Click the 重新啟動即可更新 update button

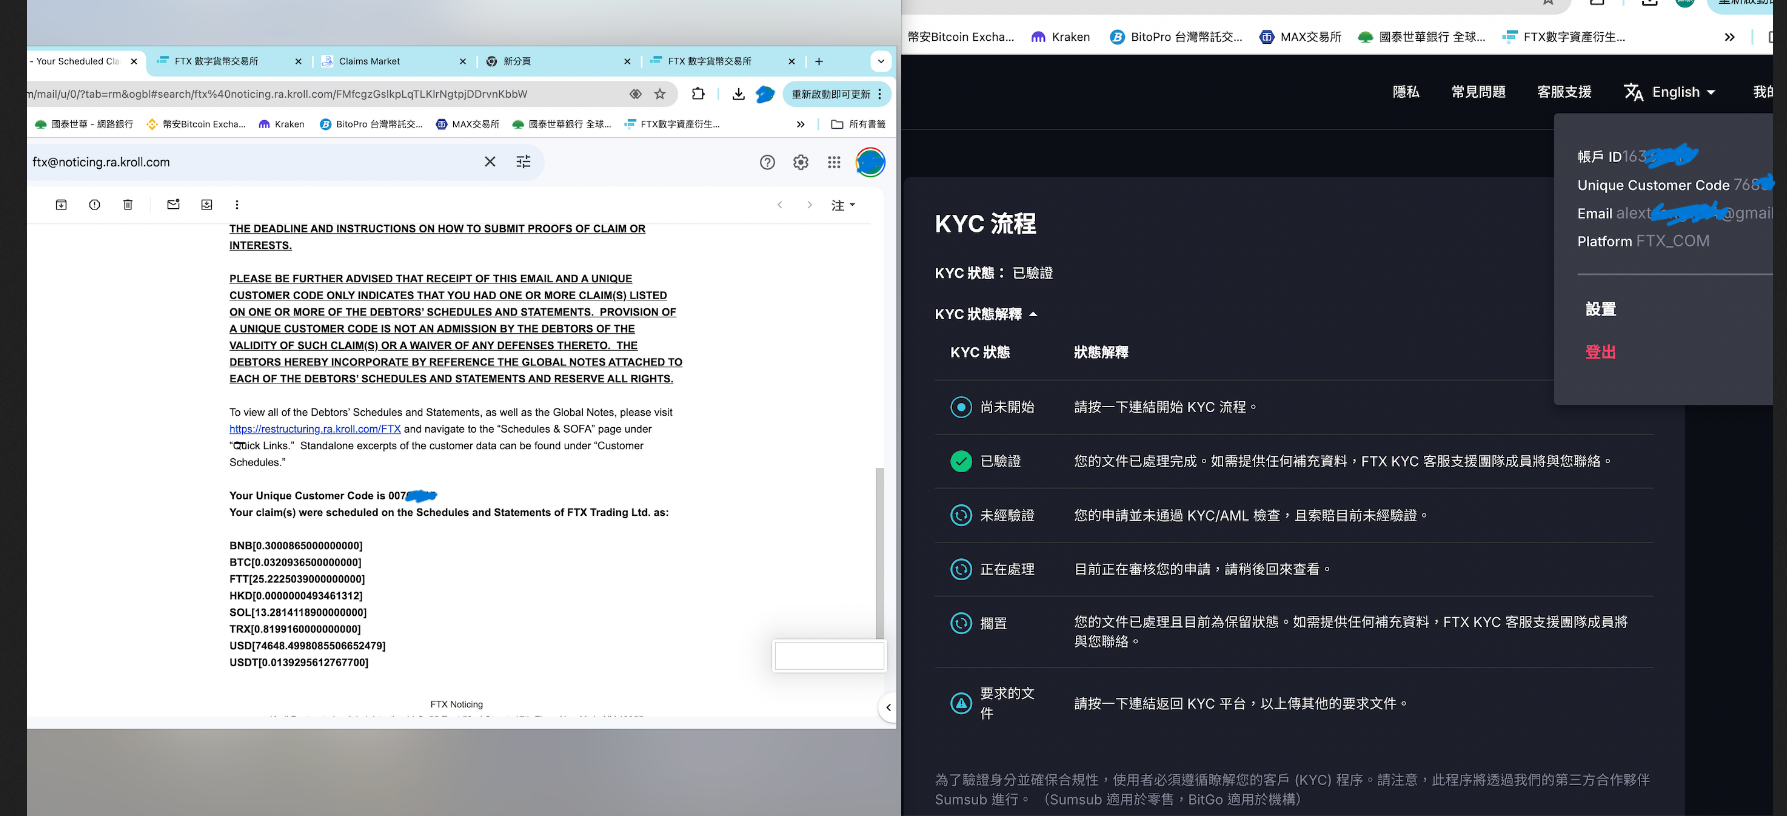(837, 94)
